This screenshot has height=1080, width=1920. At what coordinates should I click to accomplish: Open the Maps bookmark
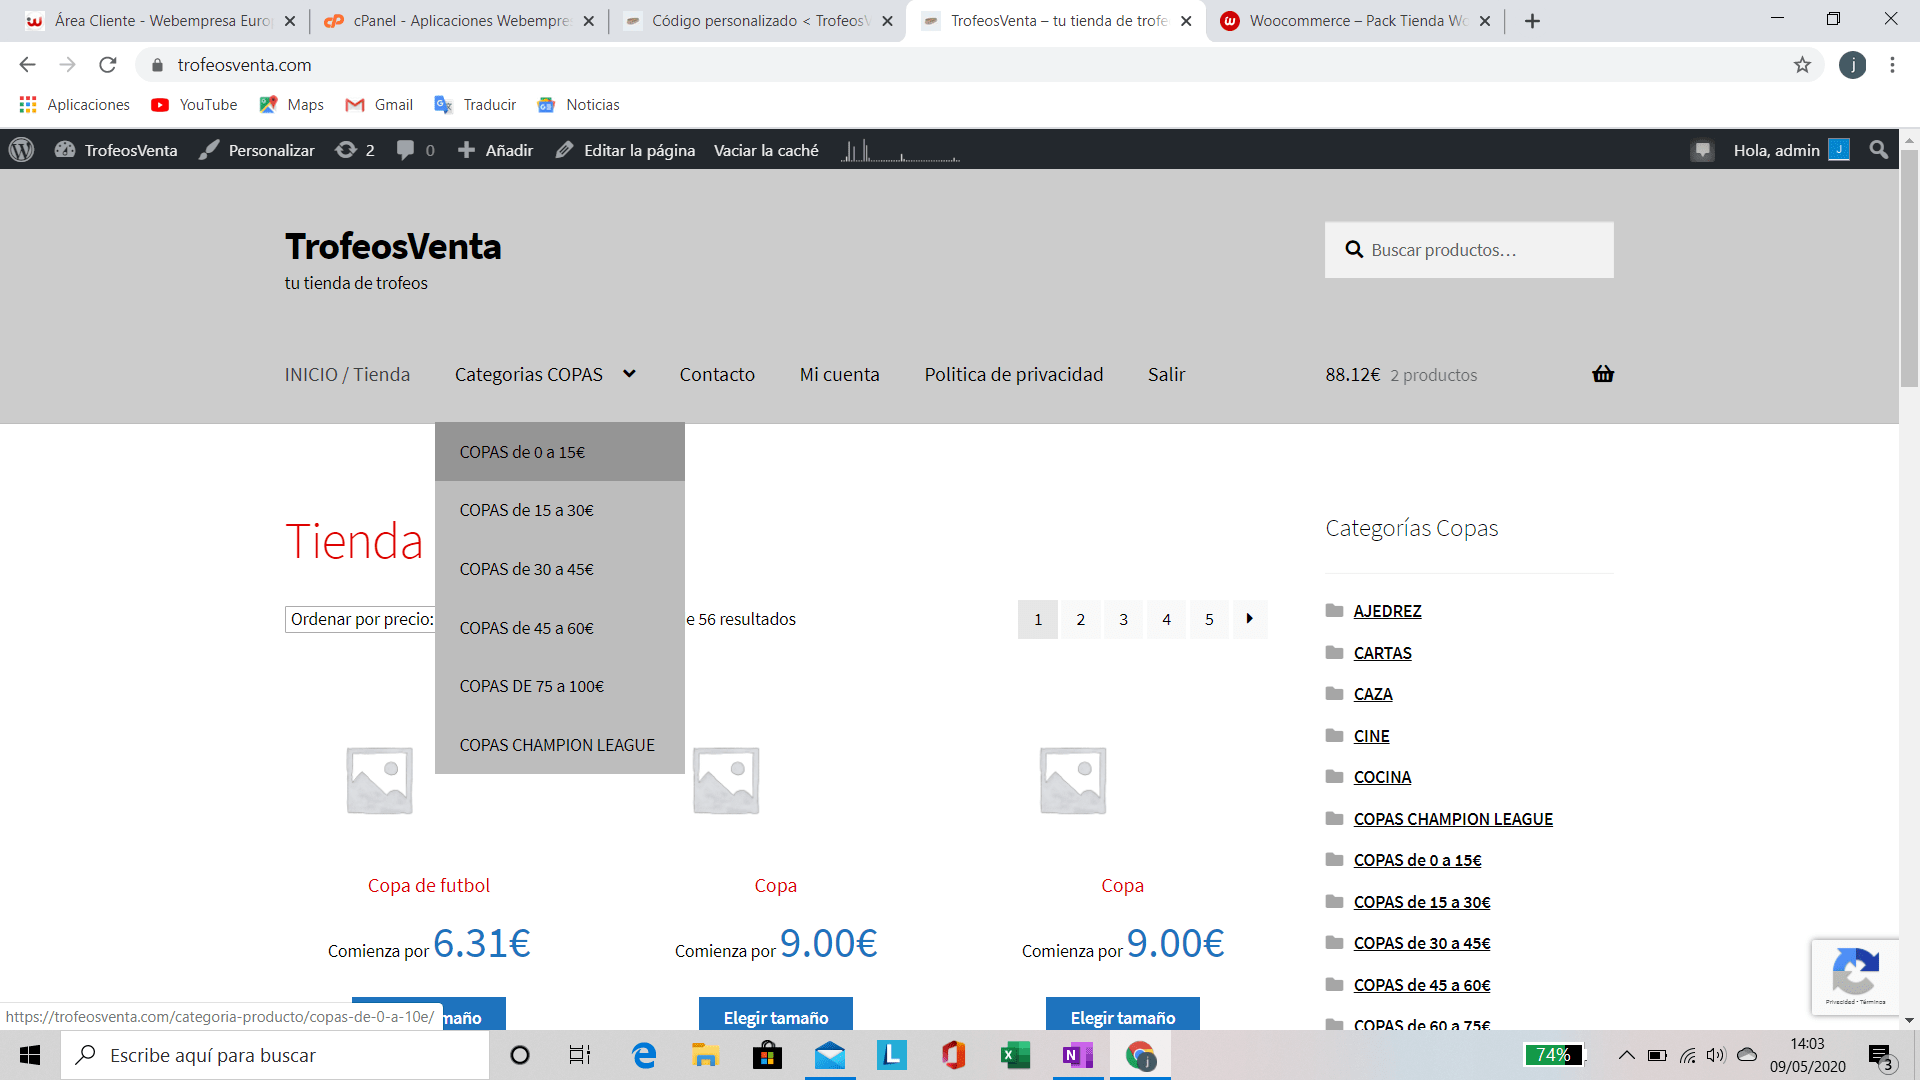(x=291, y=104)
